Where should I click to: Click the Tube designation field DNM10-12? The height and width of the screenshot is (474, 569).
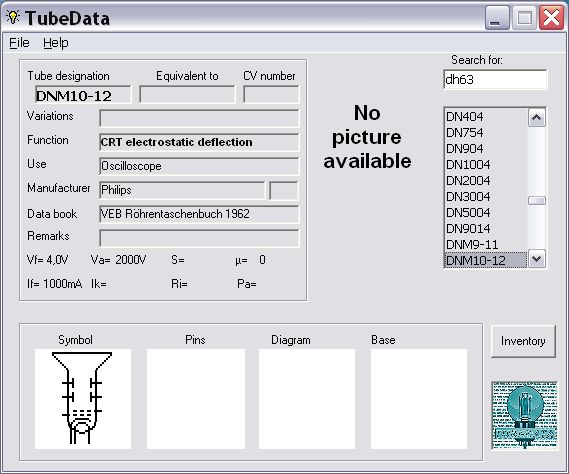pos(83,95)
